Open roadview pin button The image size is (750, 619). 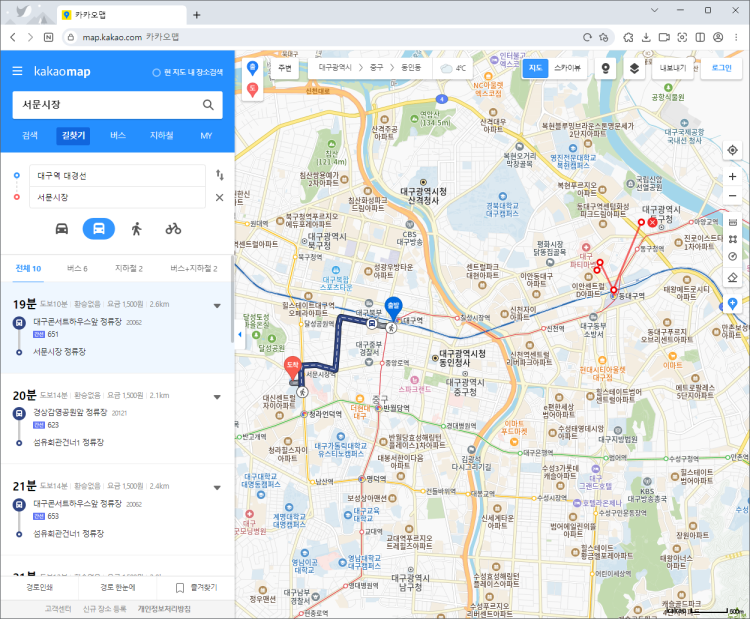coord(606,68)
